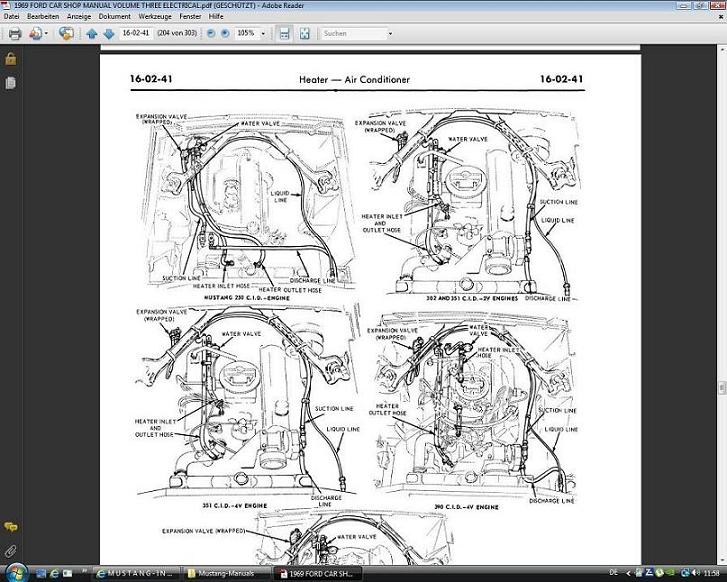The image size is (727, 582).
Task: Click the system clock in tray
Action: pyautogui.click(x=712, y=573)
